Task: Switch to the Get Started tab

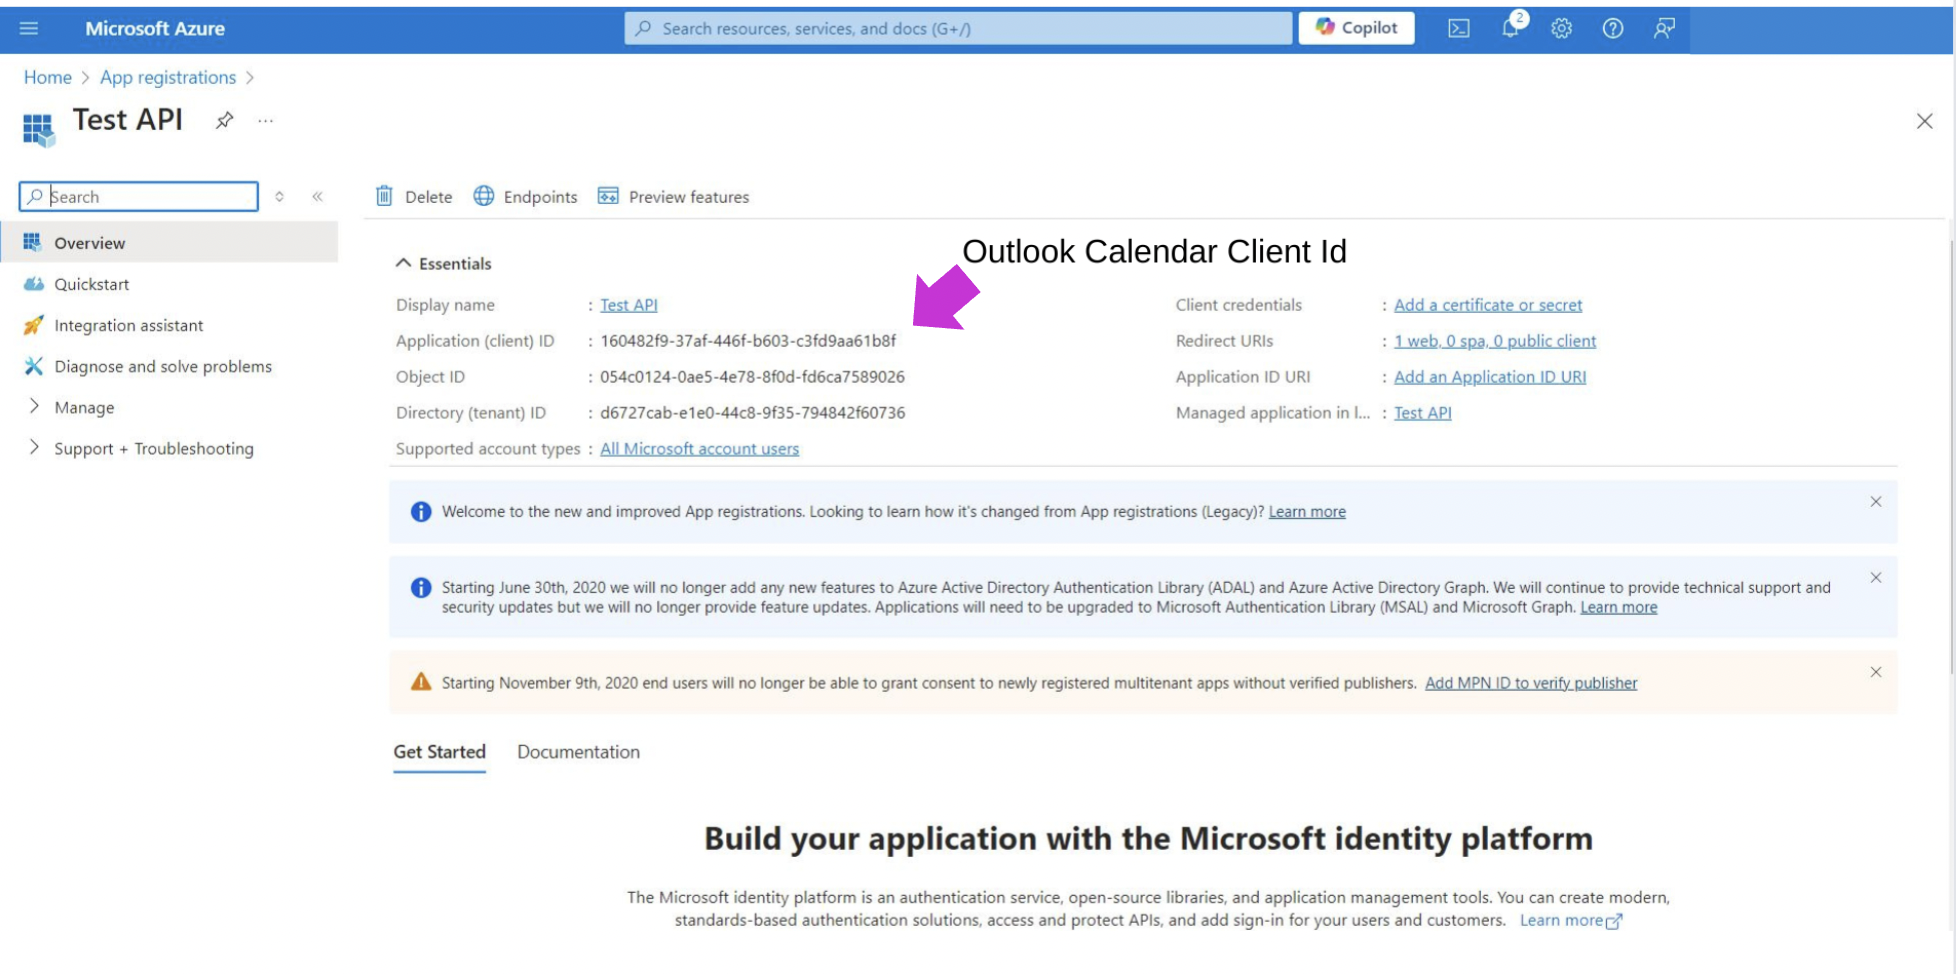Action: [439, 752]
